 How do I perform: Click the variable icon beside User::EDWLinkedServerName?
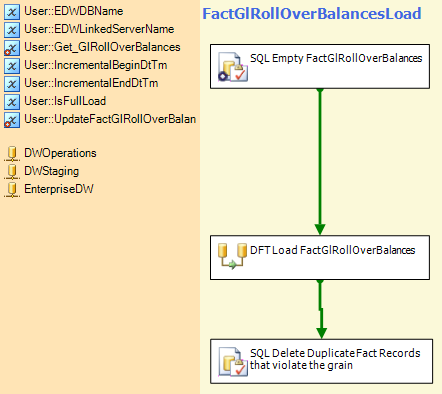click(12, 30)
